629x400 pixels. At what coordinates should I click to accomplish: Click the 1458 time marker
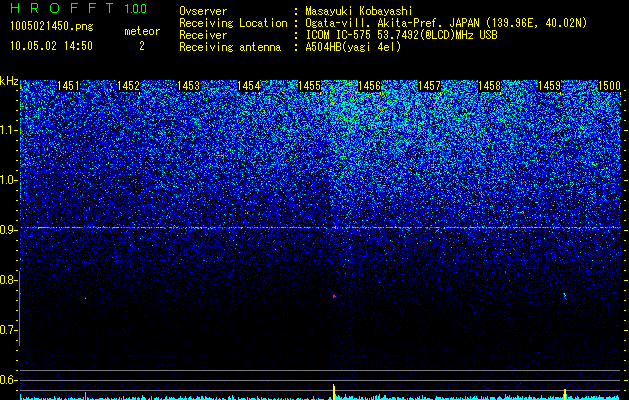coord(489,86)
